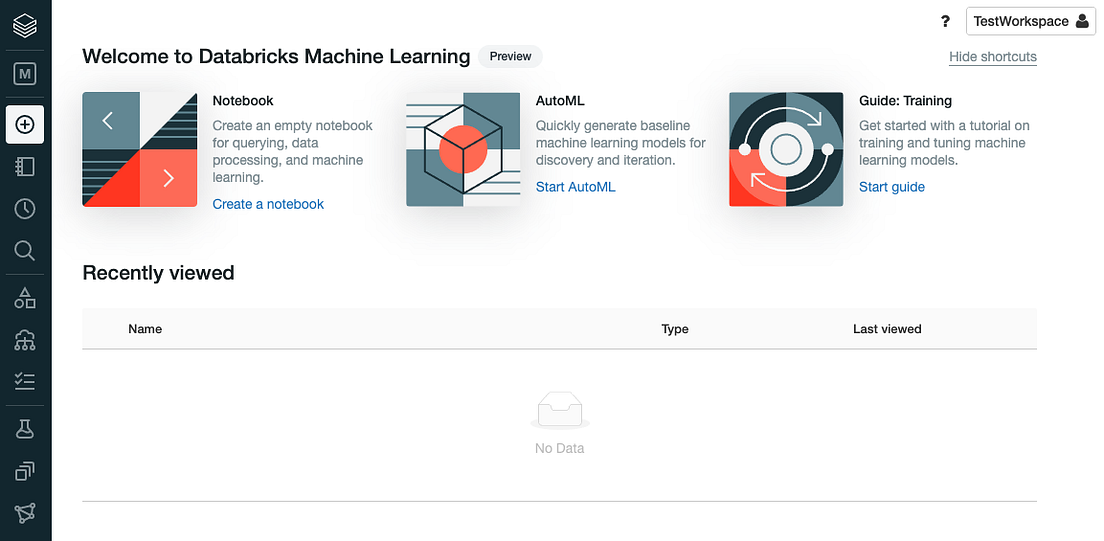Click the AutoML card title
The image size is (1104, 541).
(x=560, y=101)
